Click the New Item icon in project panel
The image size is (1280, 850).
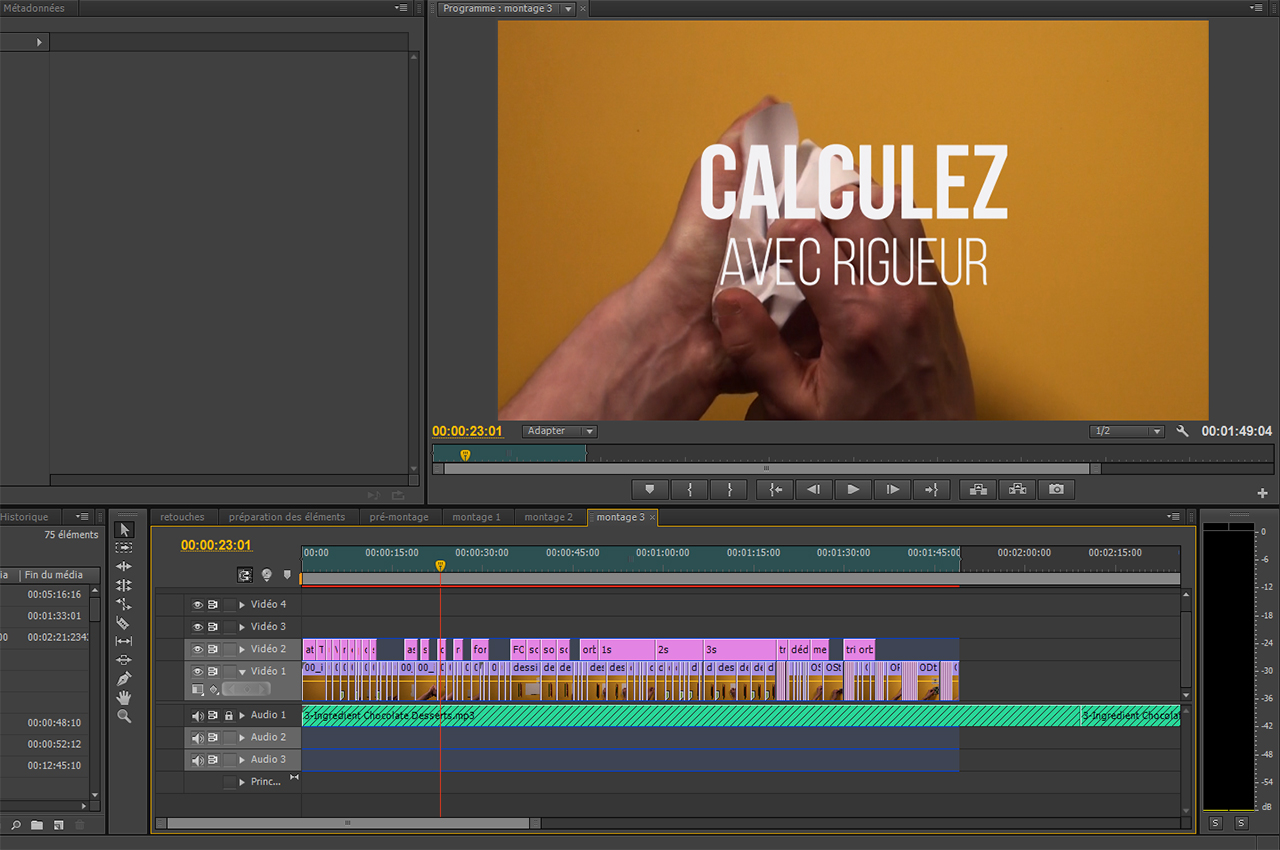pos(59,825)
